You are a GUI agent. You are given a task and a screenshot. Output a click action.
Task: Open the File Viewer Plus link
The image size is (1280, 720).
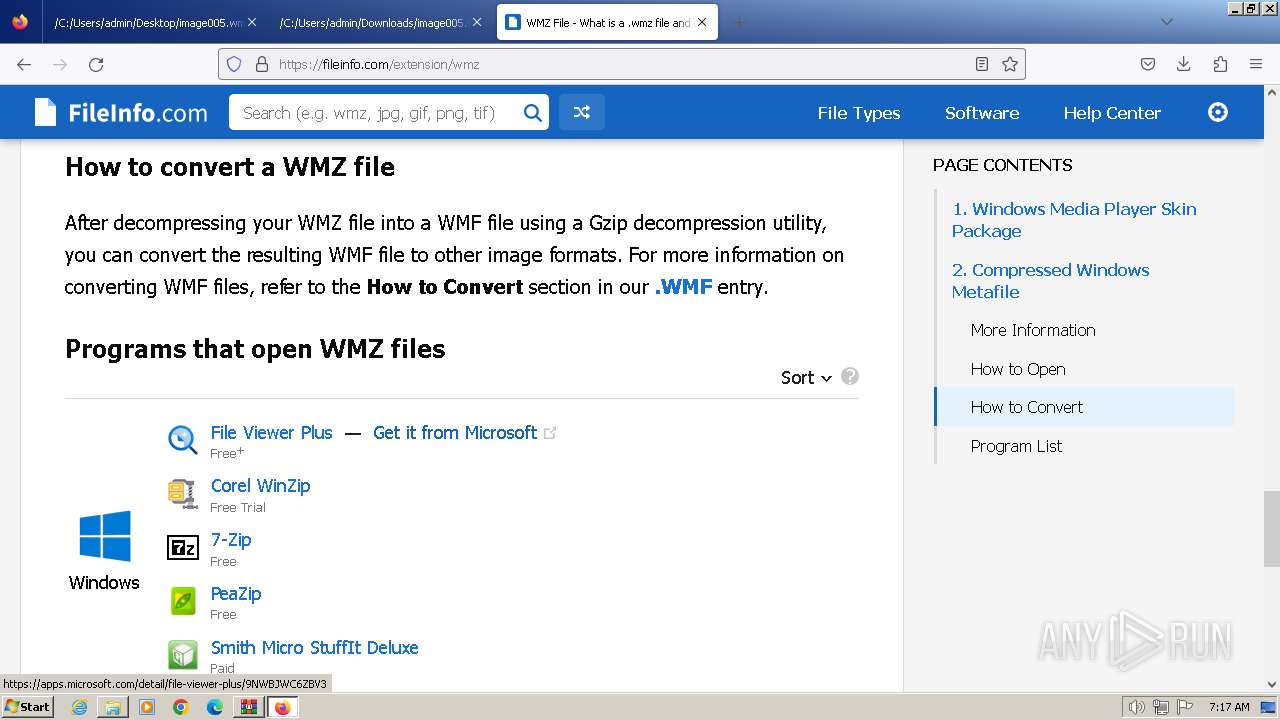point(272,433)
